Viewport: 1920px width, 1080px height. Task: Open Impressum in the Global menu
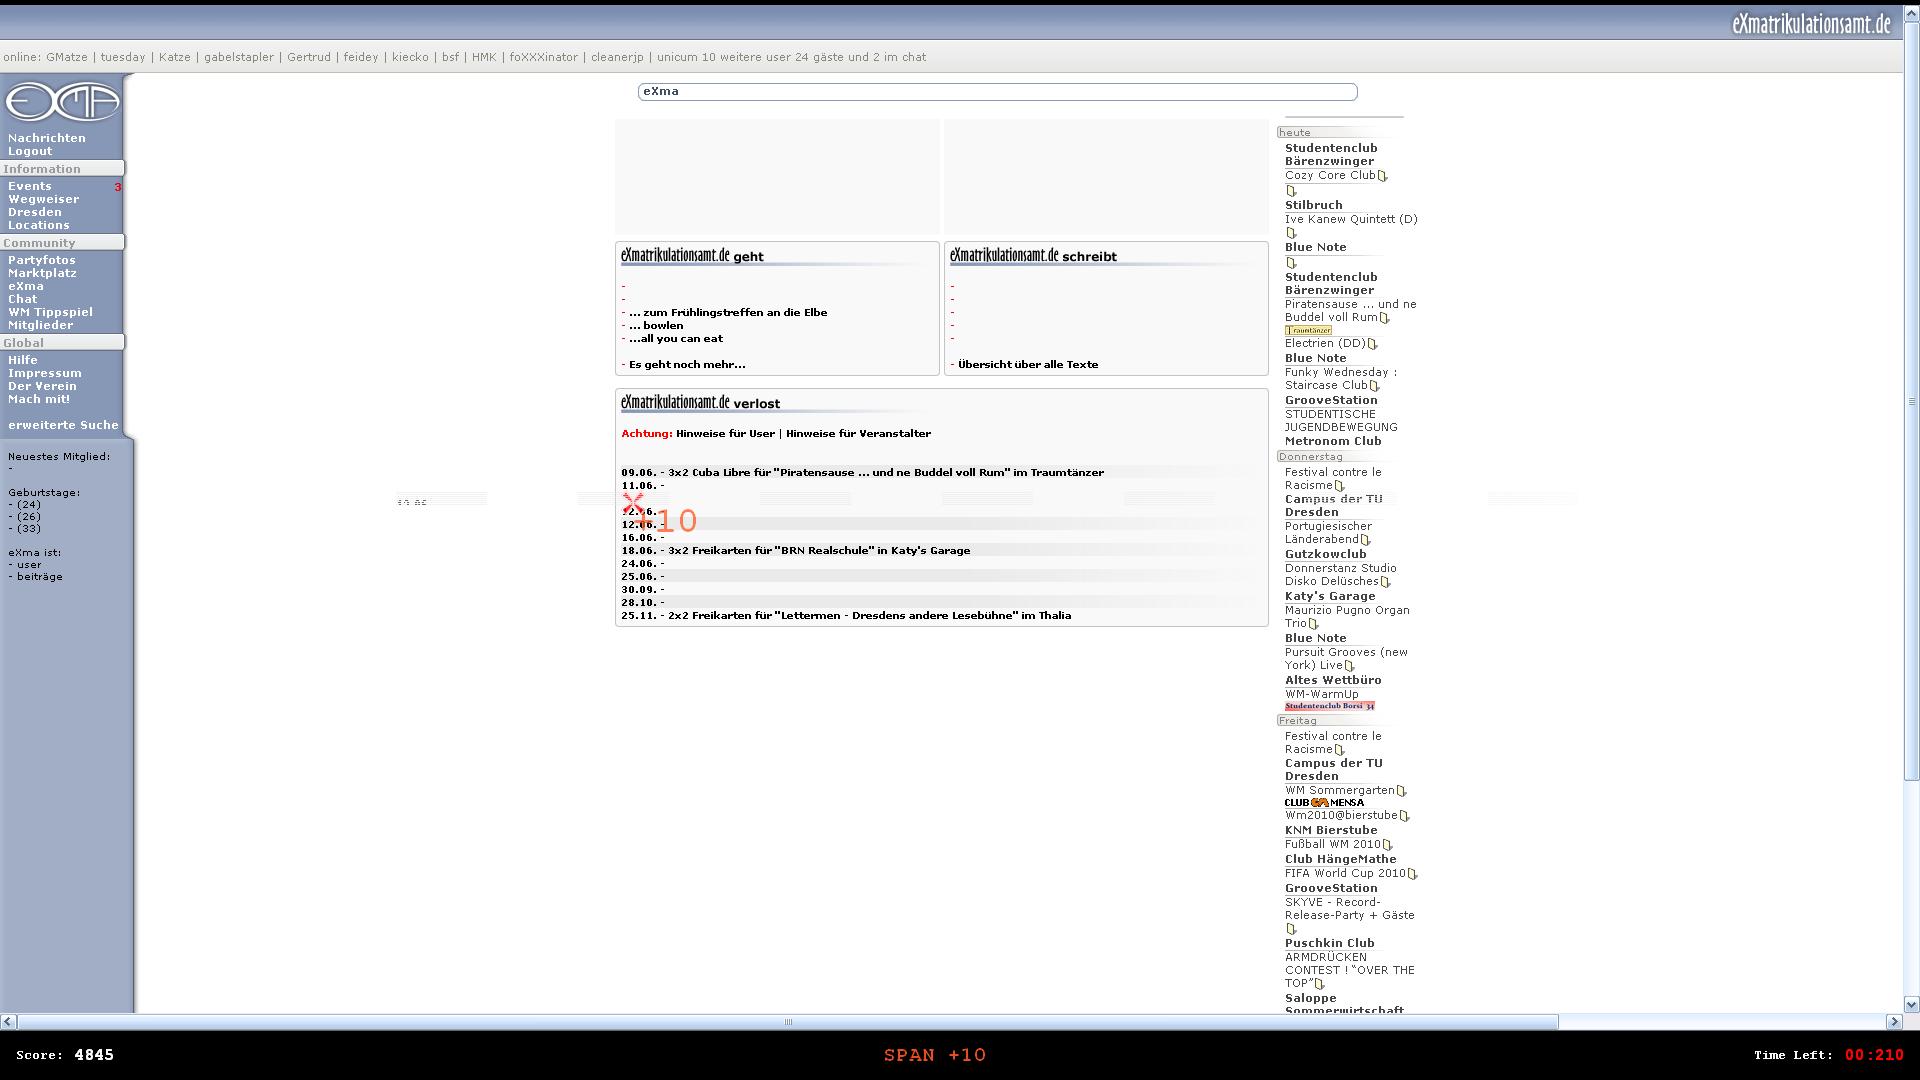(45, 373)
